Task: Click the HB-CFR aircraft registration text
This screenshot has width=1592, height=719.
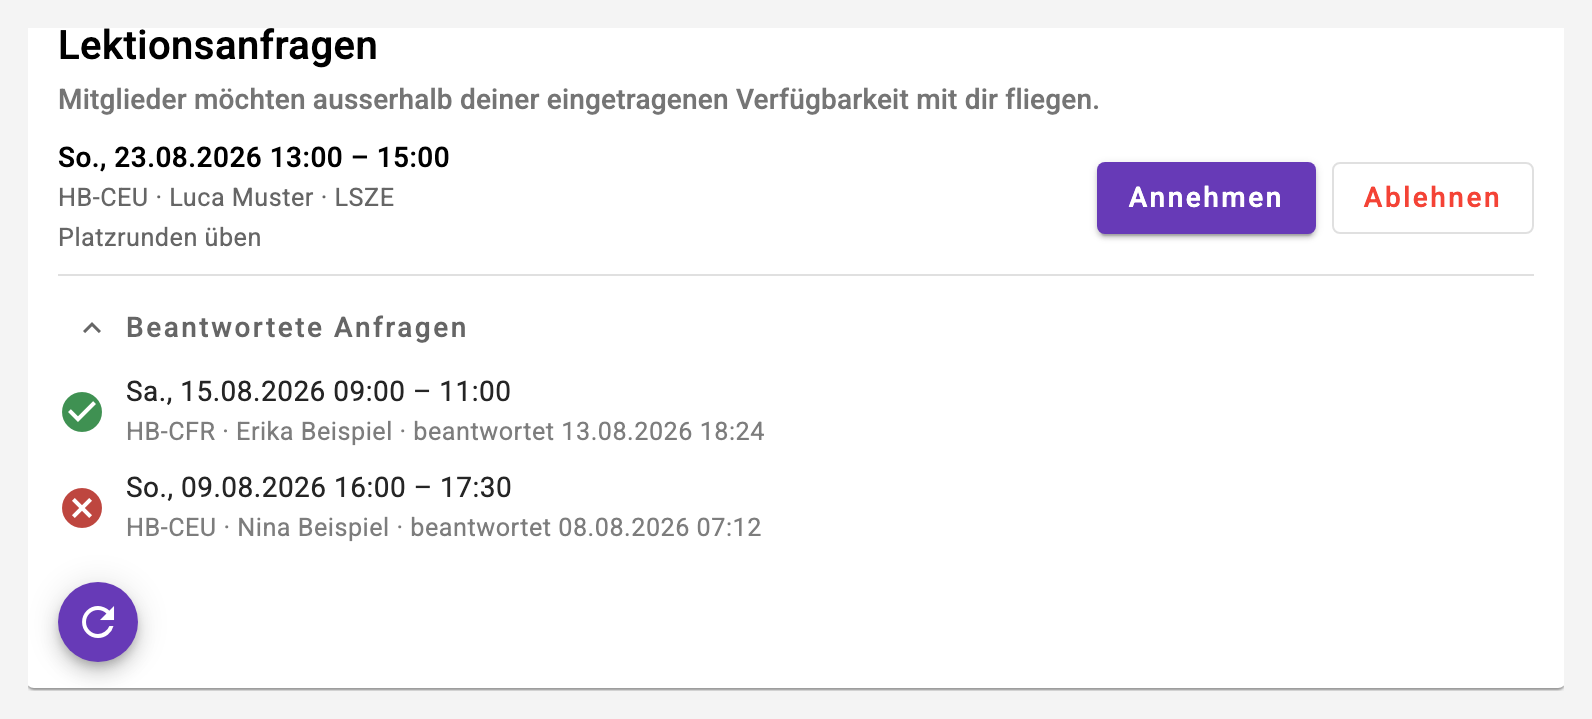Action: [x=171, y=431]
